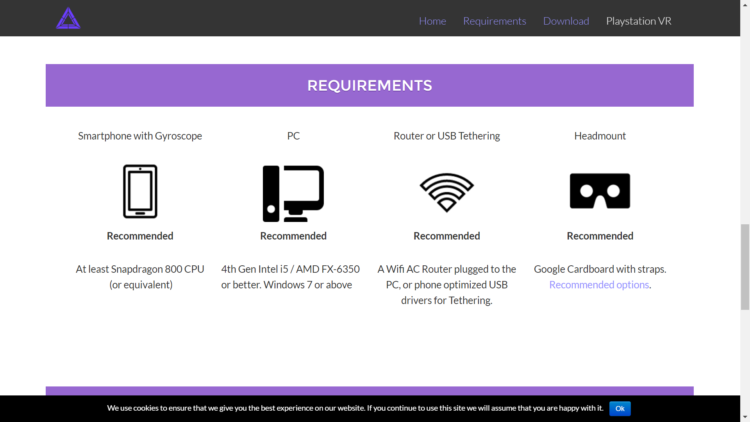Click 'At least Snapdragon 800 CPU' text
Screen dimensions: 750x422
tap(140, 269)
